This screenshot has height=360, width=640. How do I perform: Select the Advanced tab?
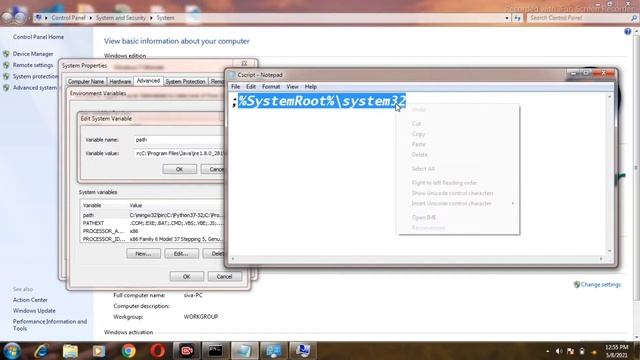tap(148, 81)
